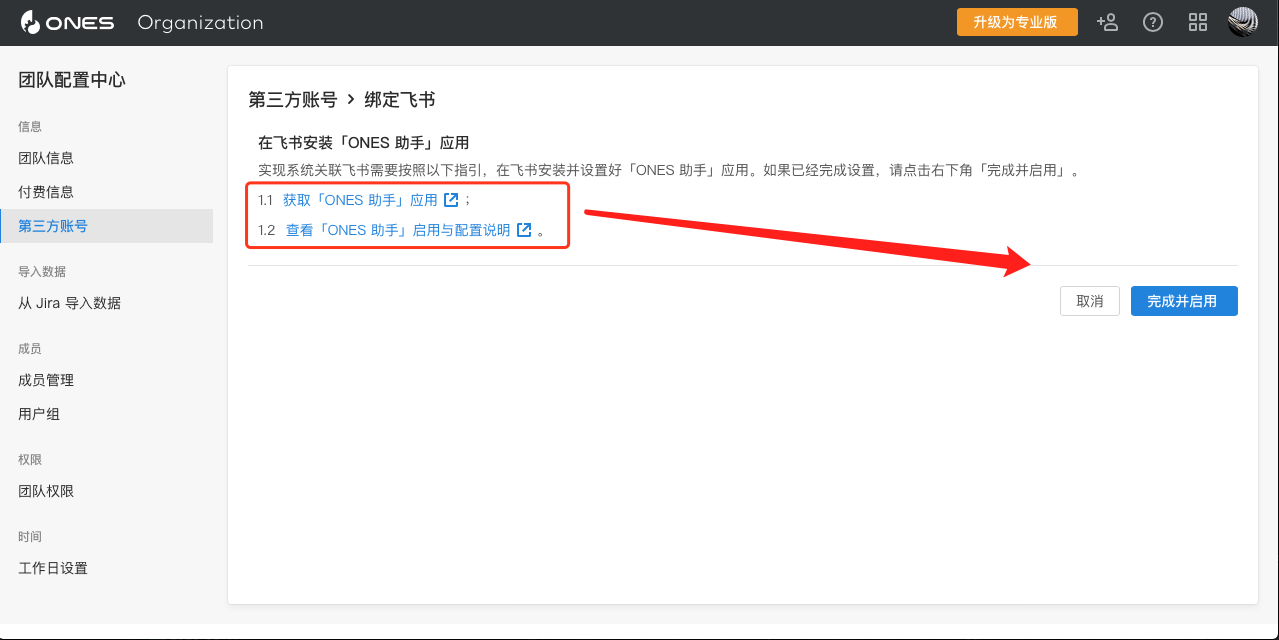Click the 完成并启用 button
1279x640 pixels.
click(x=1184, y=301)
